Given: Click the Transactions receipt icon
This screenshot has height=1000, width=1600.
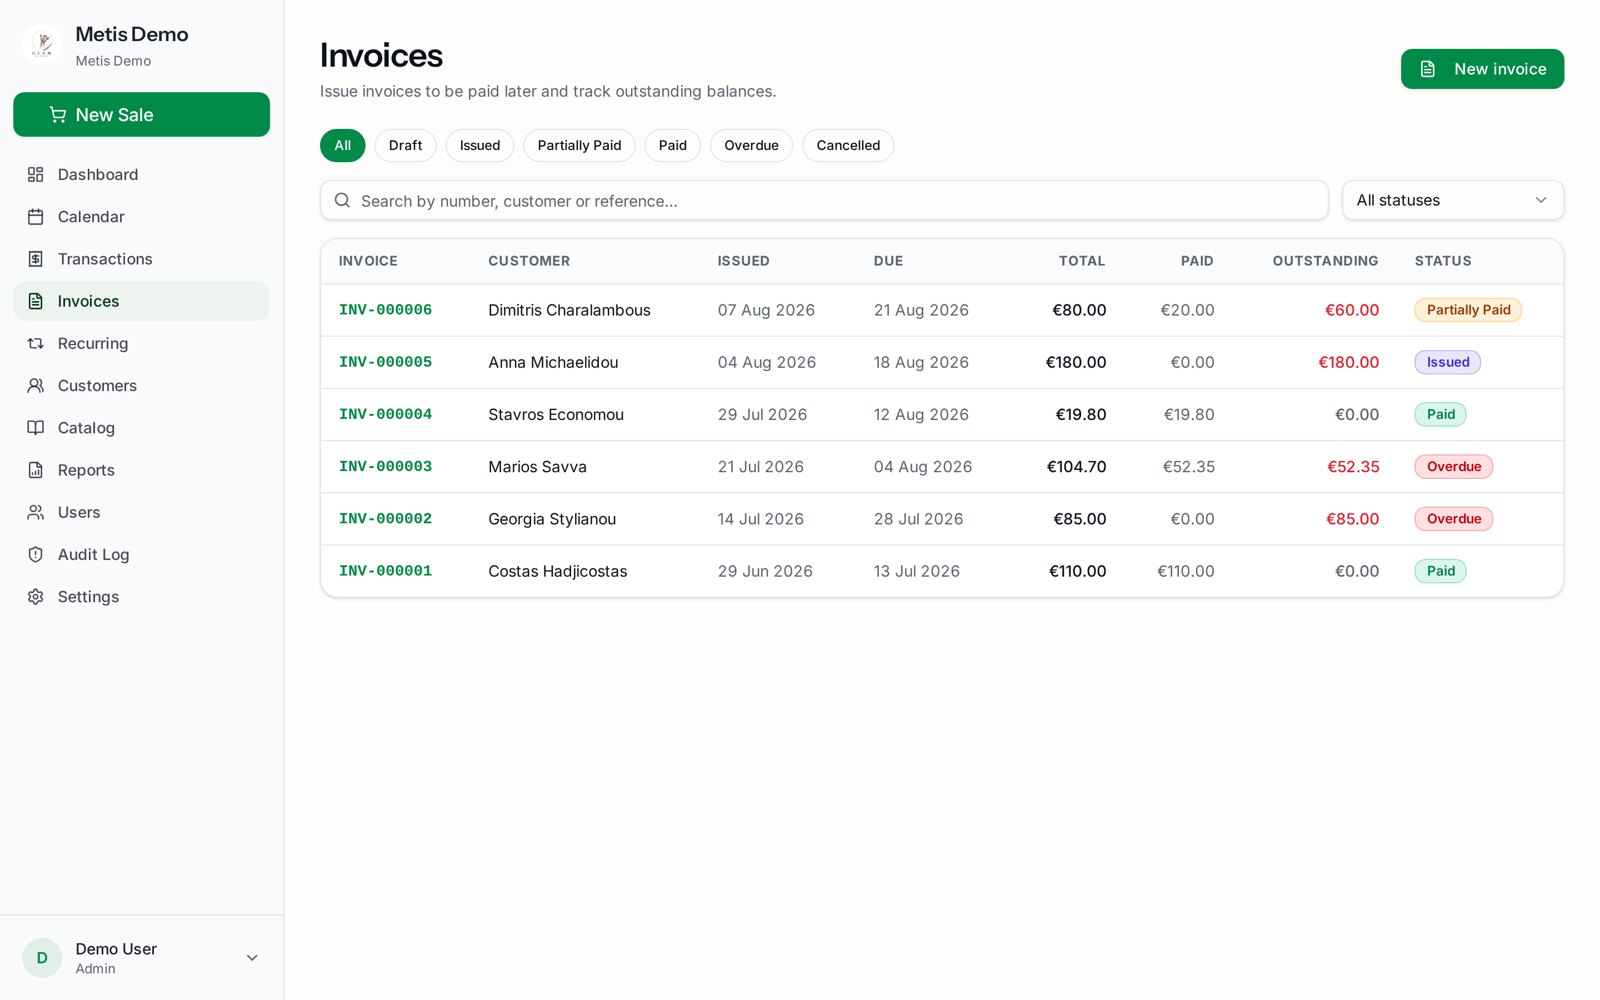Looking at the screenshot, I should tap(36, 259).
